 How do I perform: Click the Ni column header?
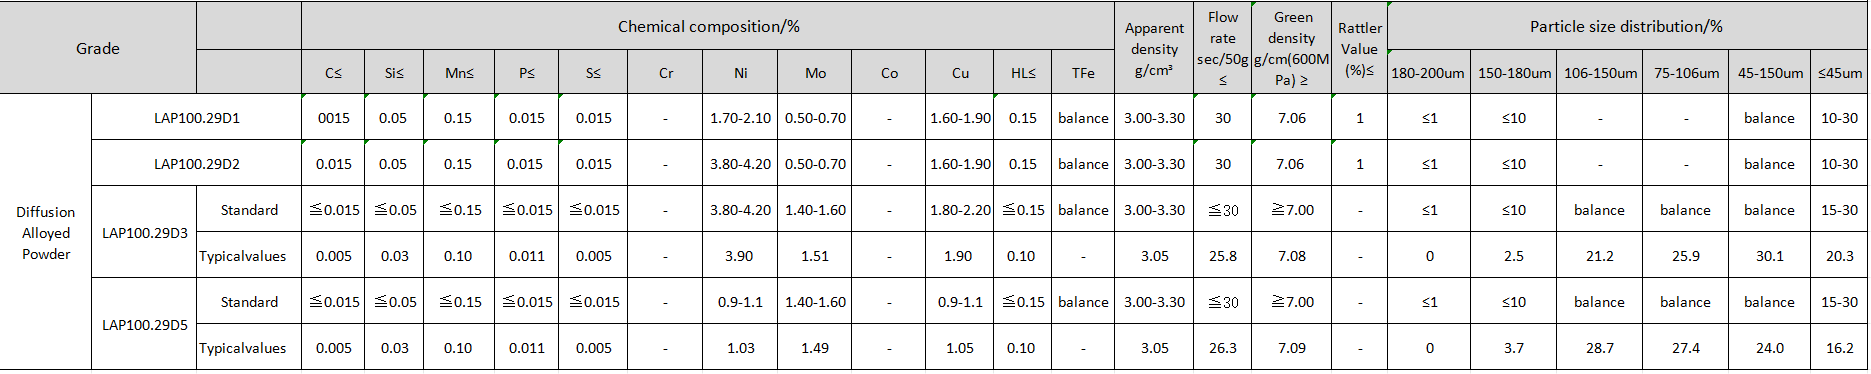pyautogui.click(x=740, y=72)
